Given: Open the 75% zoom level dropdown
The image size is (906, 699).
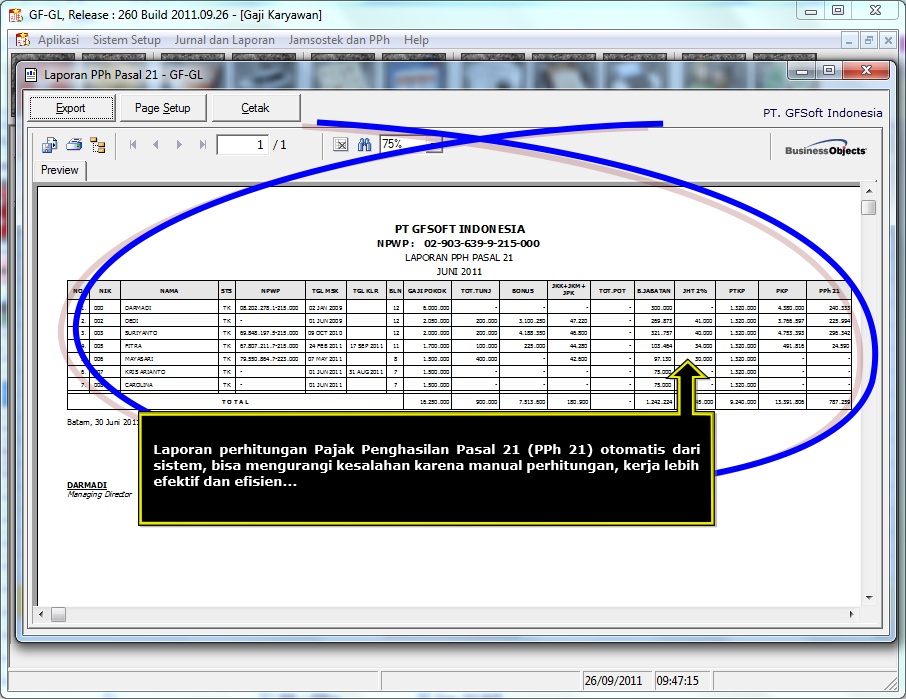Looking at the screenshot, I should [x=437, y=144].
